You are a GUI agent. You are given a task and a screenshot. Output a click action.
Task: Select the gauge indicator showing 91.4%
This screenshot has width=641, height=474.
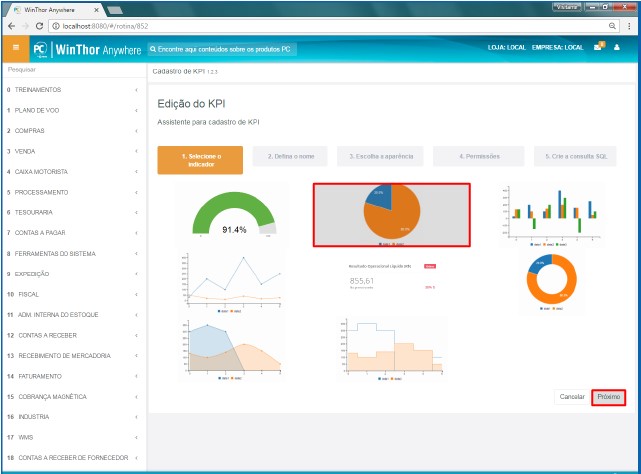click(x=234, y=214)
